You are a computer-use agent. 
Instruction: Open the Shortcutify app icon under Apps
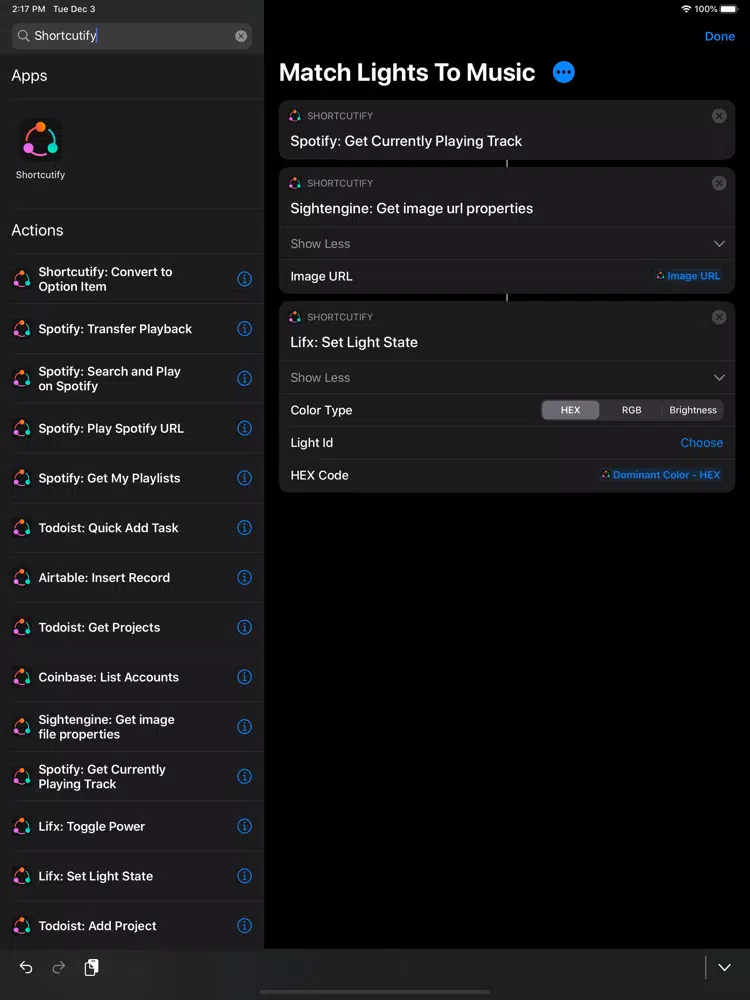coord(40,140)
